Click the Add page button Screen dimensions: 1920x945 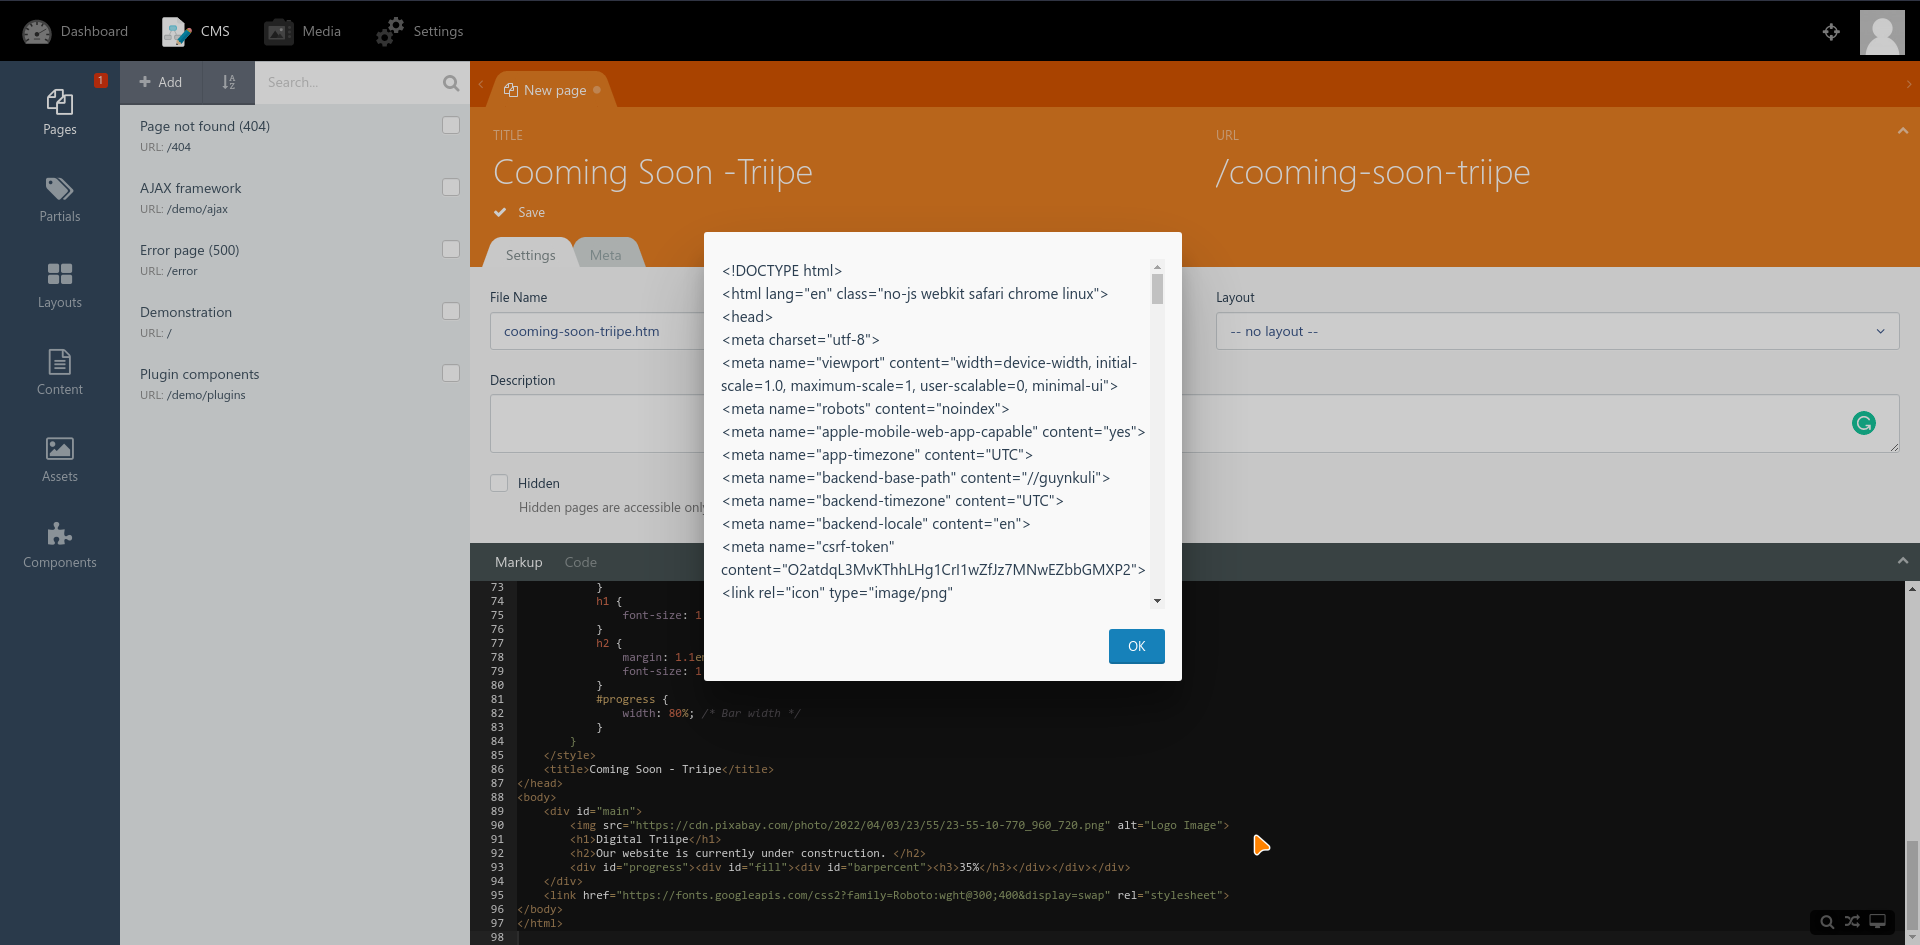click(161, 83)
